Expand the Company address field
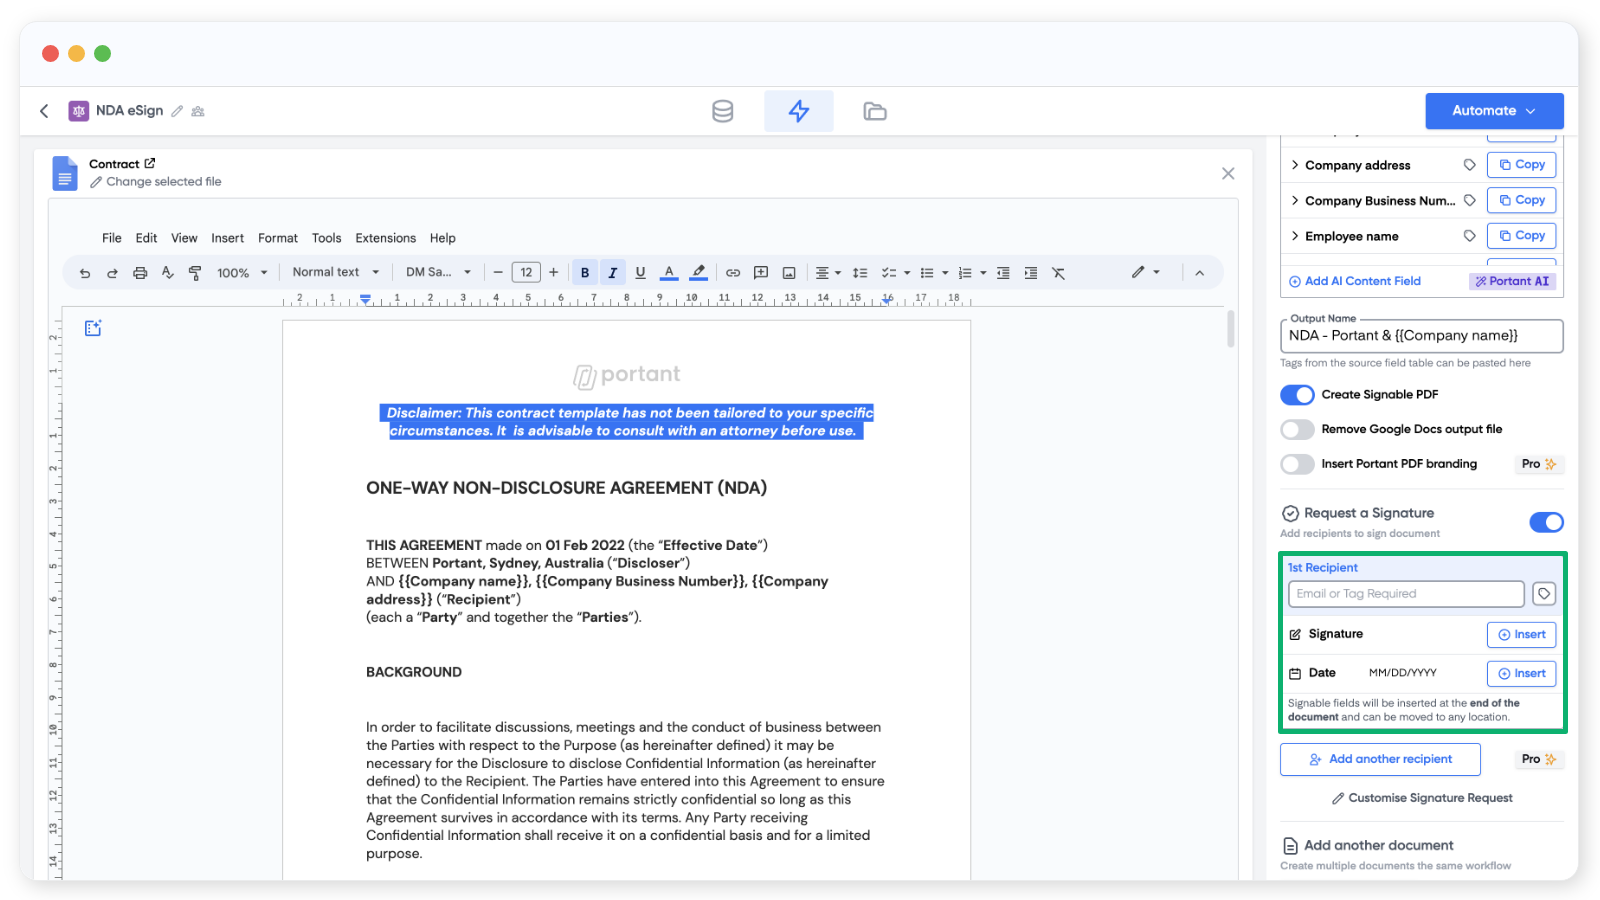The height and width of the screenshot is (900, 1600). 1295,165
